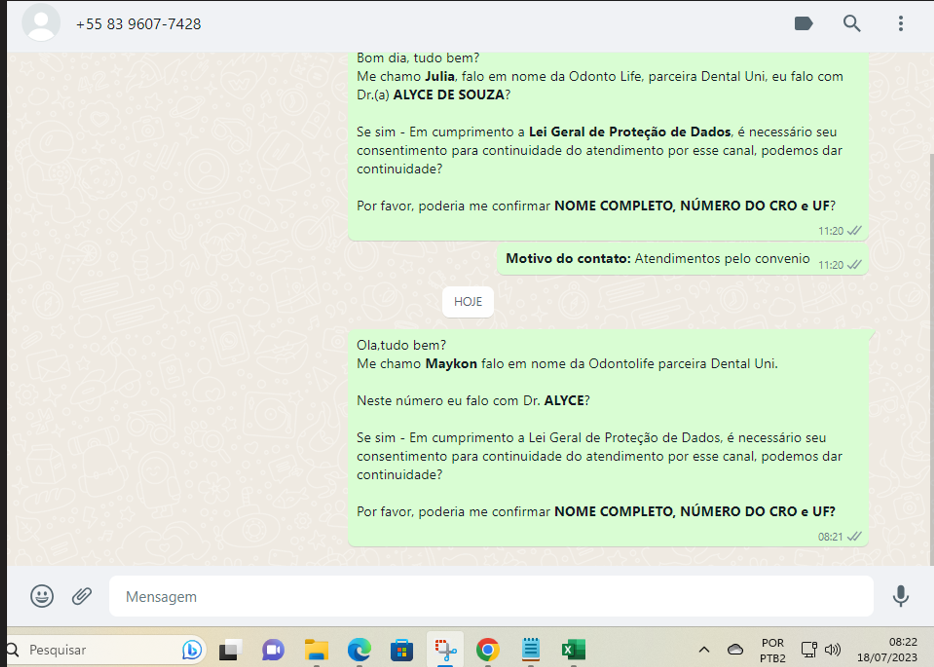Record a voice message with the microphone
934x667 pixels.
click(901, 596)
